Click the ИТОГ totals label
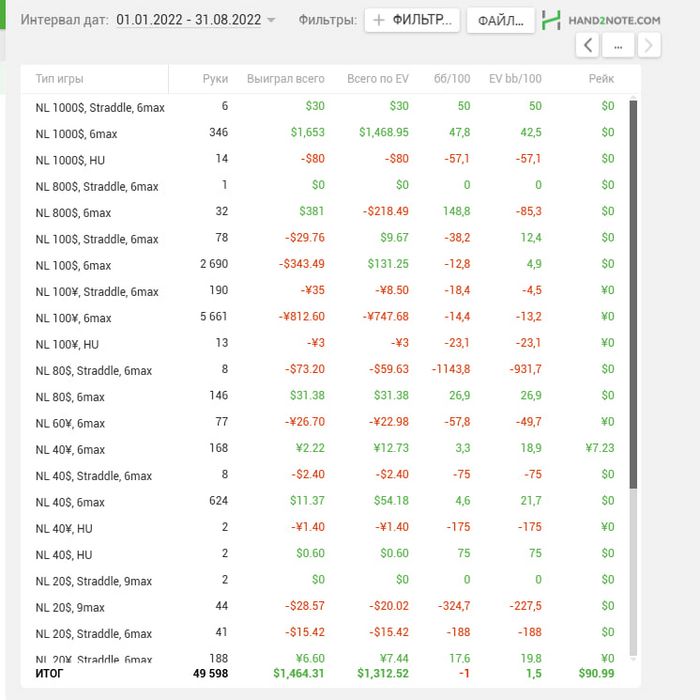This screenshot has height=700, width=700. pyautogui.click(x=49, y=674)
